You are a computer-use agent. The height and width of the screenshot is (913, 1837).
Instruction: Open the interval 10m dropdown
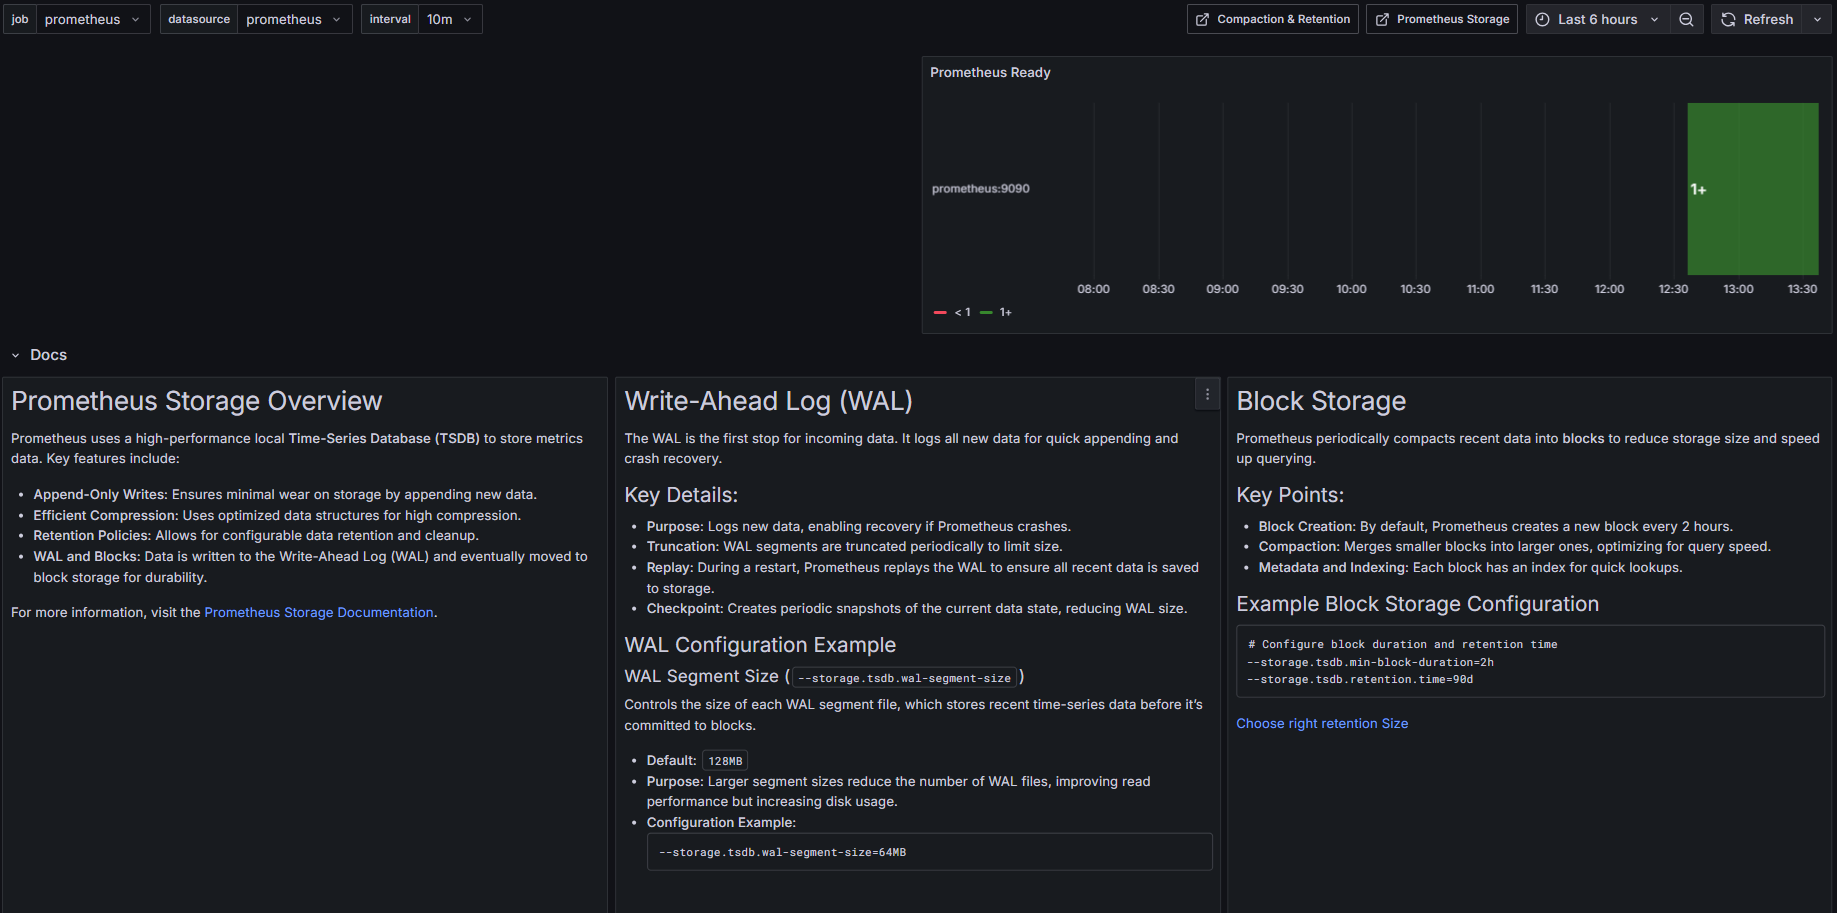[x=449, y=19]
